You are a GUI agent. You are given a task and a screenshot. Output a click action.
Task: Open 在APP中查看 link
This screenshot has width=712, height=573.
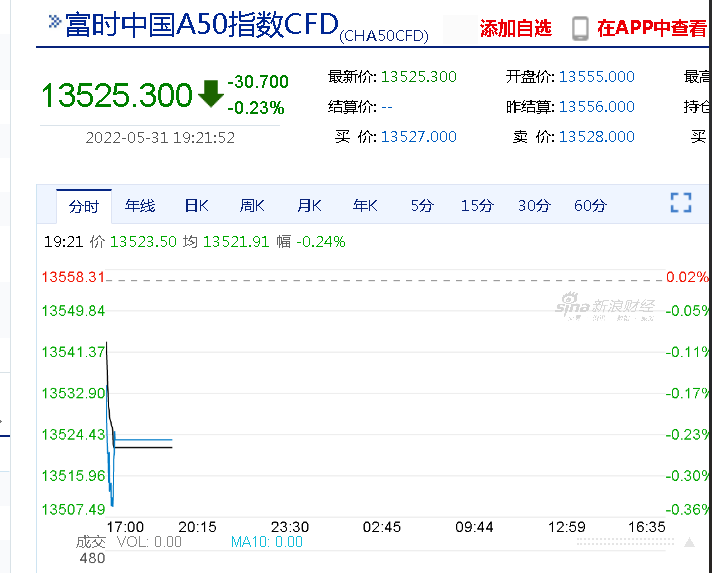[652, 28]
